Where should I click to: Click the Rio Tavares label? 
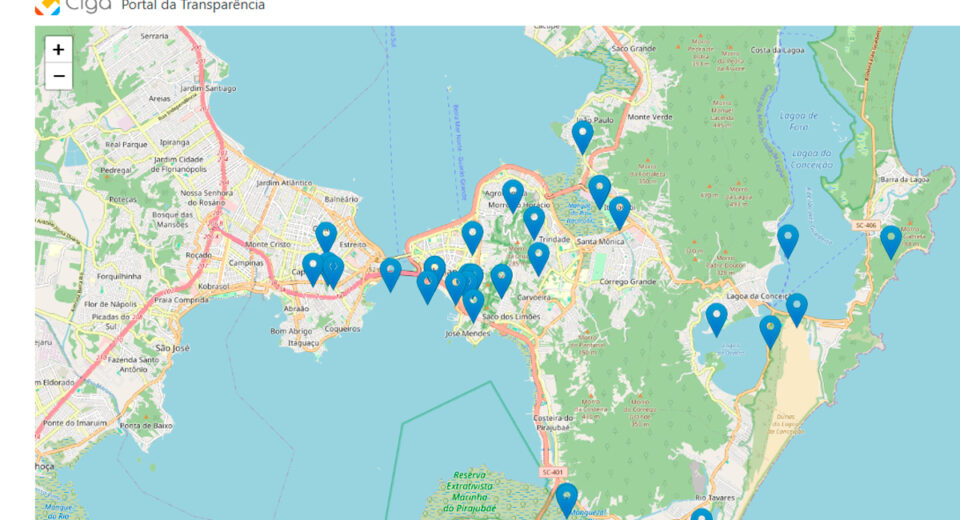715,497
